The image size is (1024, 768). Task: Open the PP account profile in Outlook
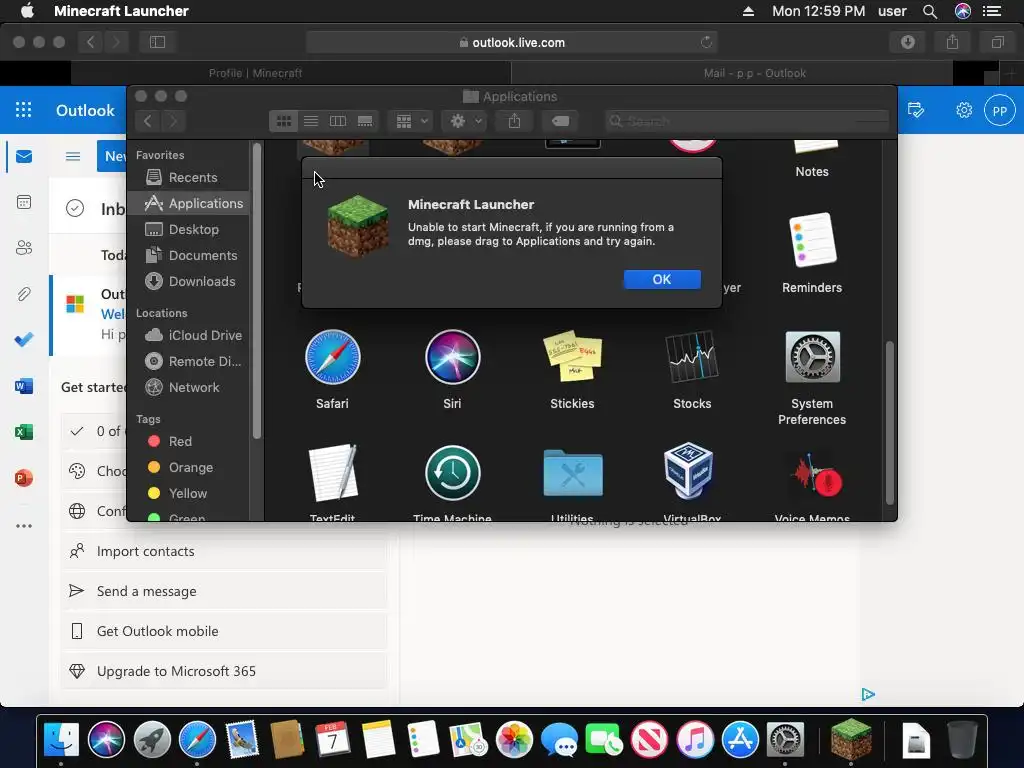(999, 110)
